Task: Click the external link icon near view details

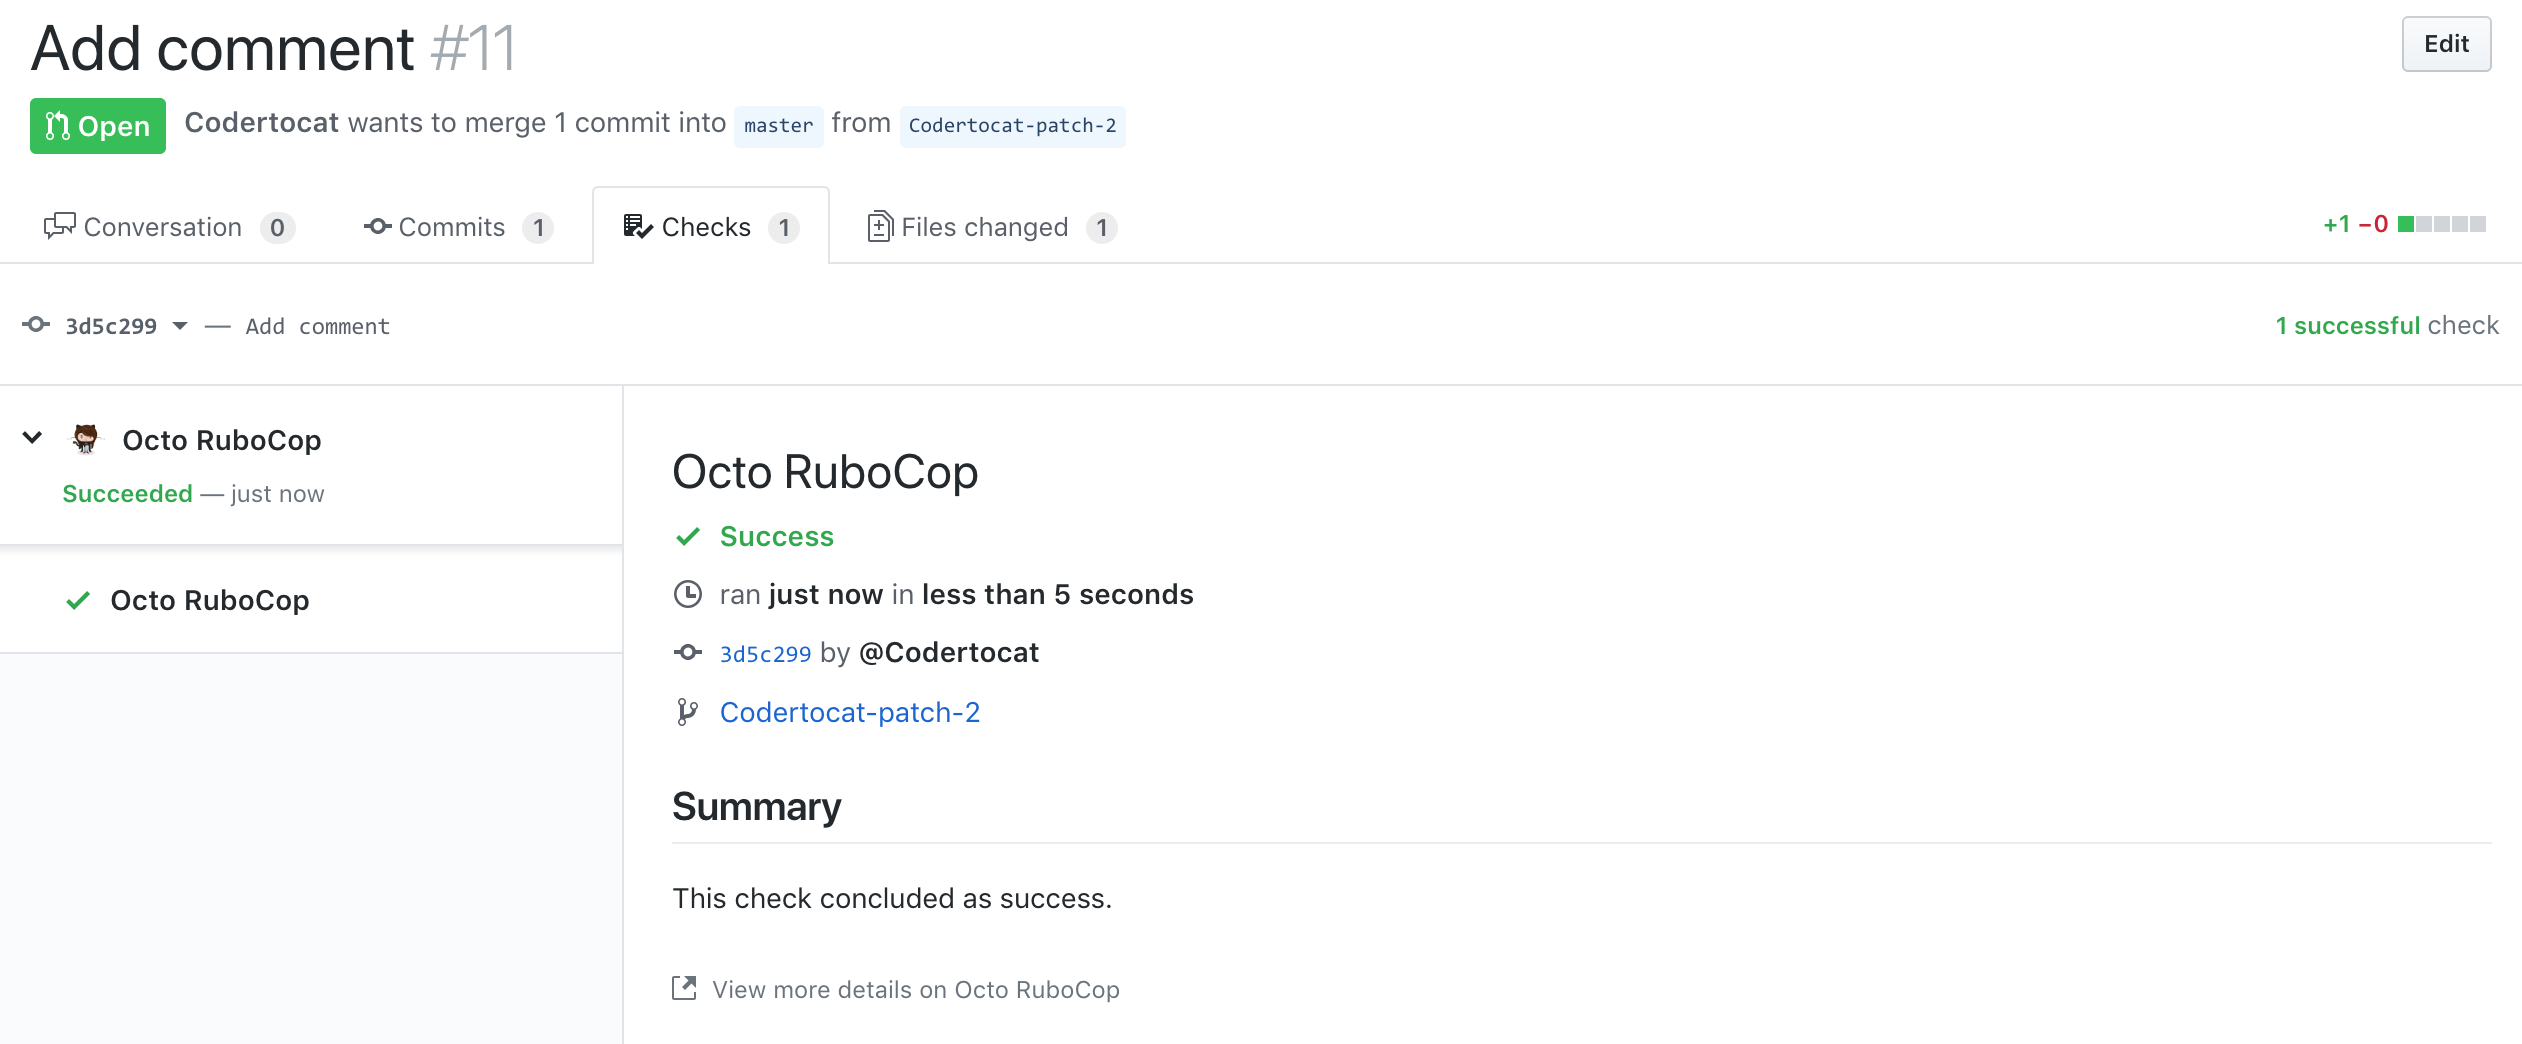Action: 684,988
